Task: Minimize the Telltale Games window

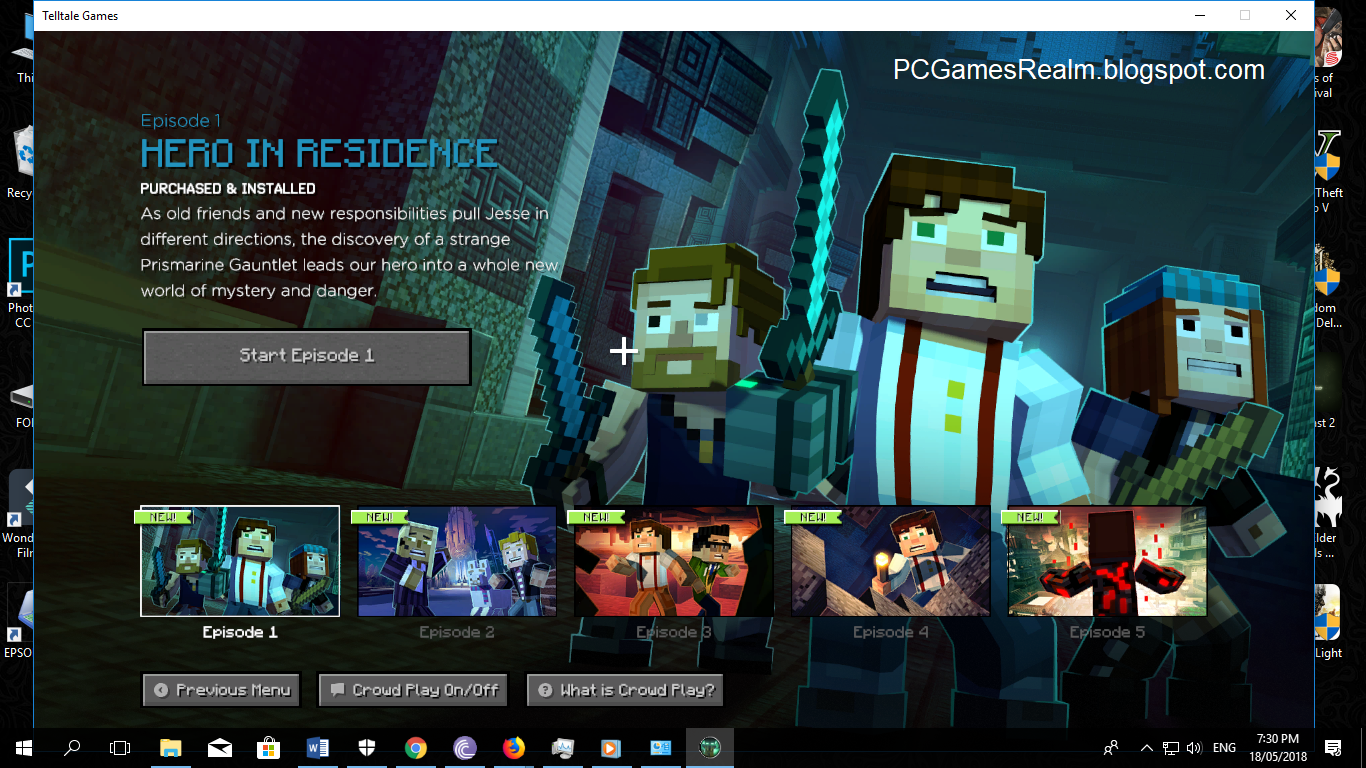Action: click(x=1198, y=15)
